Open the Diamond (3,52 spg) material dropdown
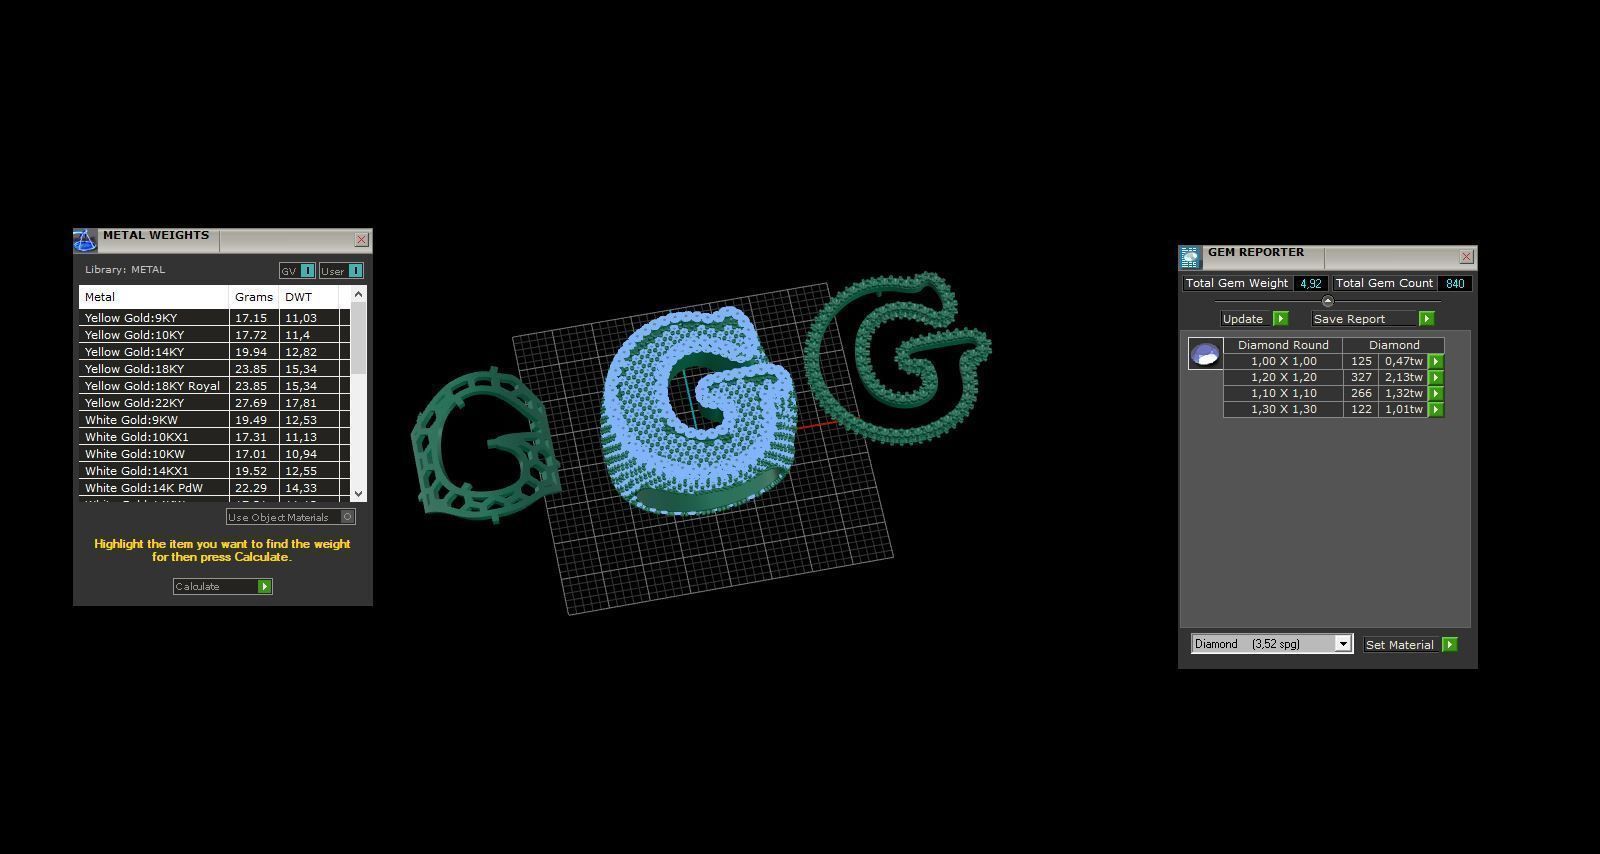Image resolution: width=1600 pixels, height=854 pixels. [x=1271, y=644]
